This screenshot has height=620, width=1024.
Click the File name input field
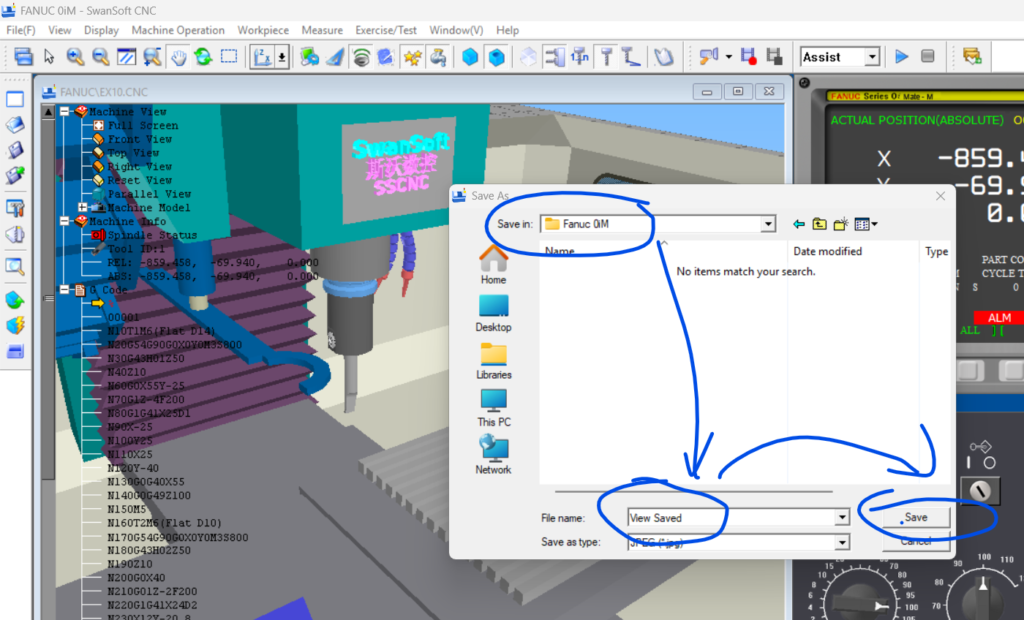pyautogui.click(x=730, y=517)
